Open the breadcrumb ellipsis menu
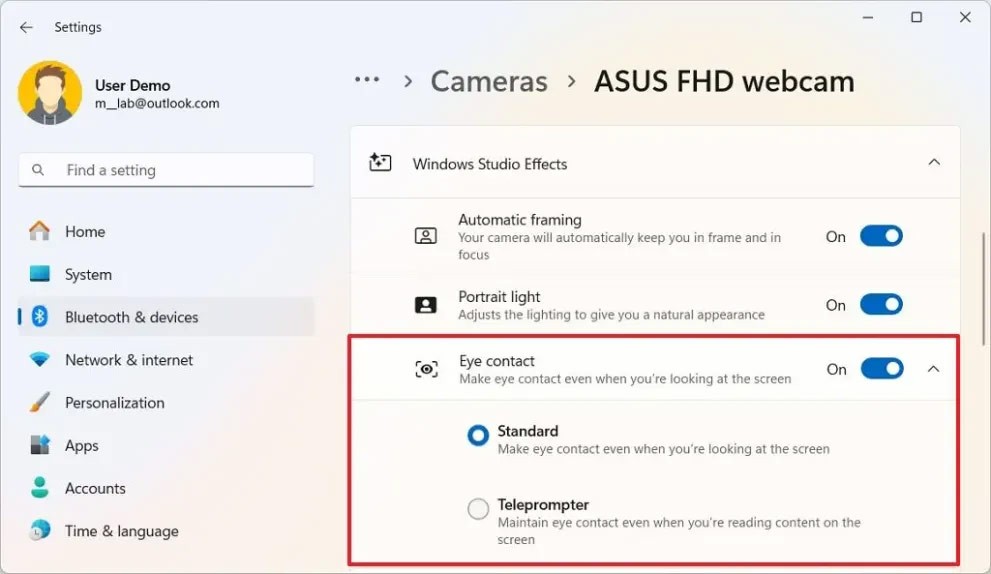Image resolution: width=991 pixels, height=574 pixels. point(367,81)
